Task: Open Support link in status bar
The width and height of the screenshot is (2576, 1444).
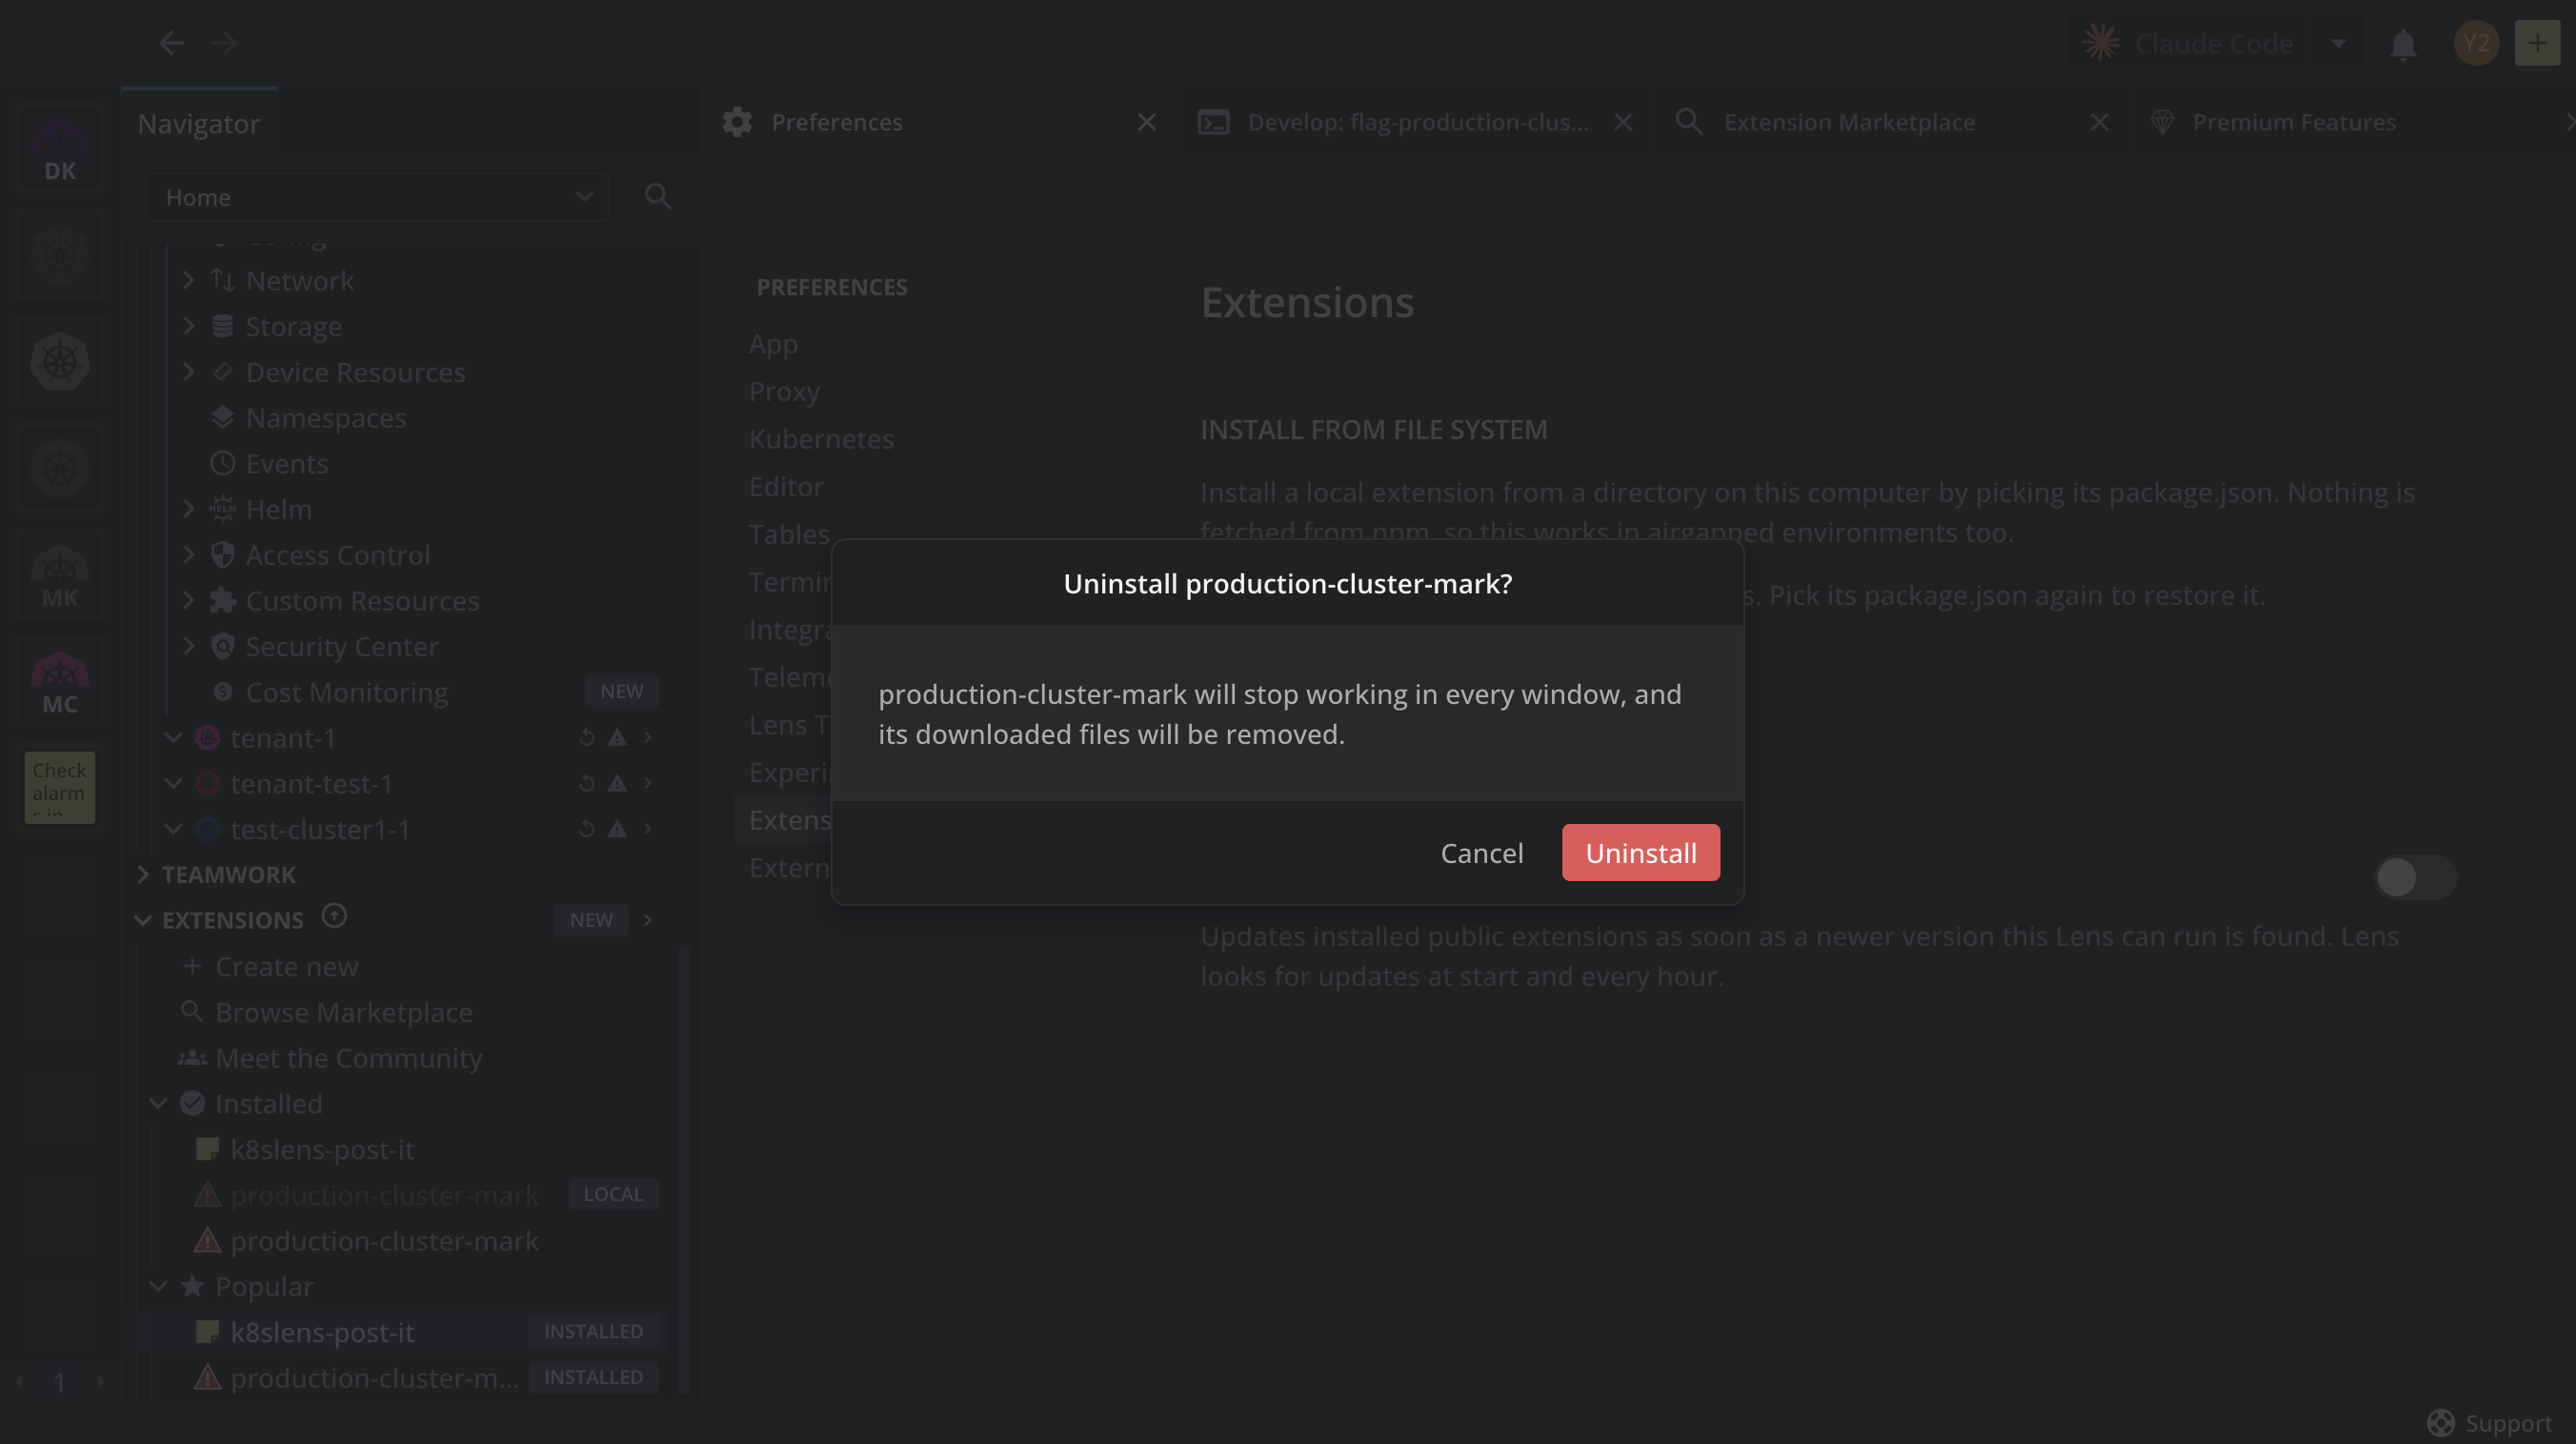Action: [2490, 1422]
